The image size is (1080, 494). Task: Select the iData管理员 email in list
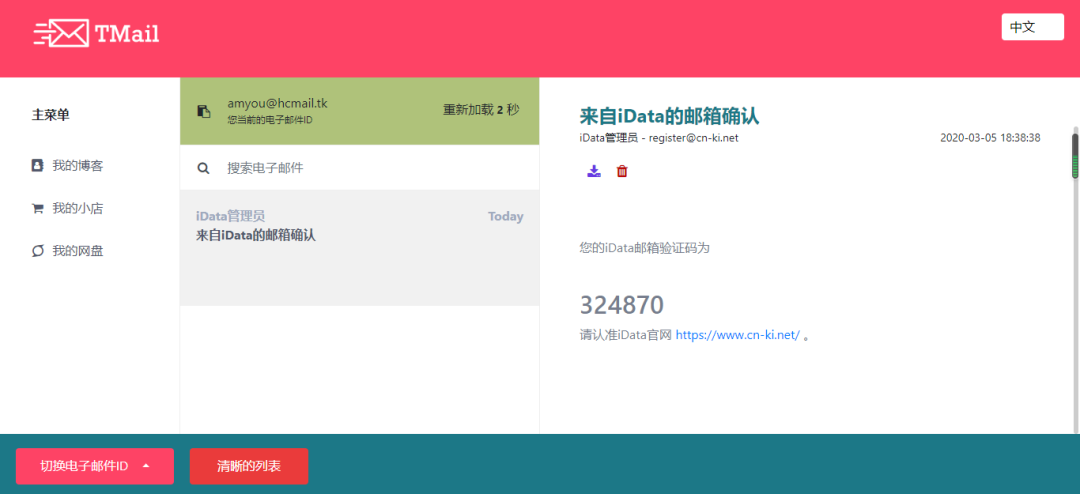point(359,226)
